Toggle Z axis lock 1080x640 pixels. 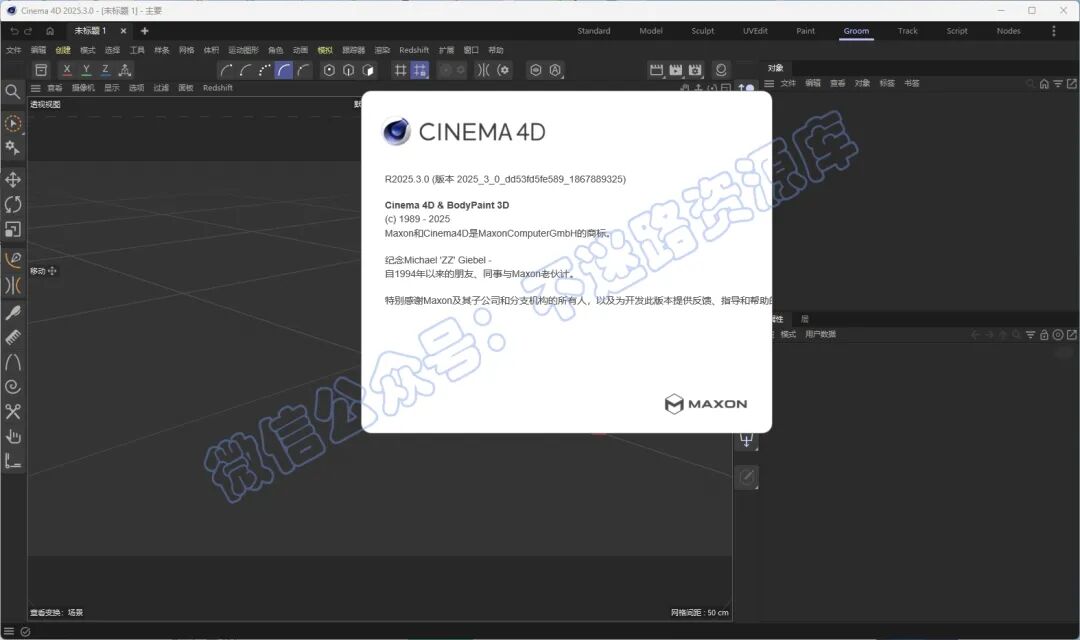[105, 70]
